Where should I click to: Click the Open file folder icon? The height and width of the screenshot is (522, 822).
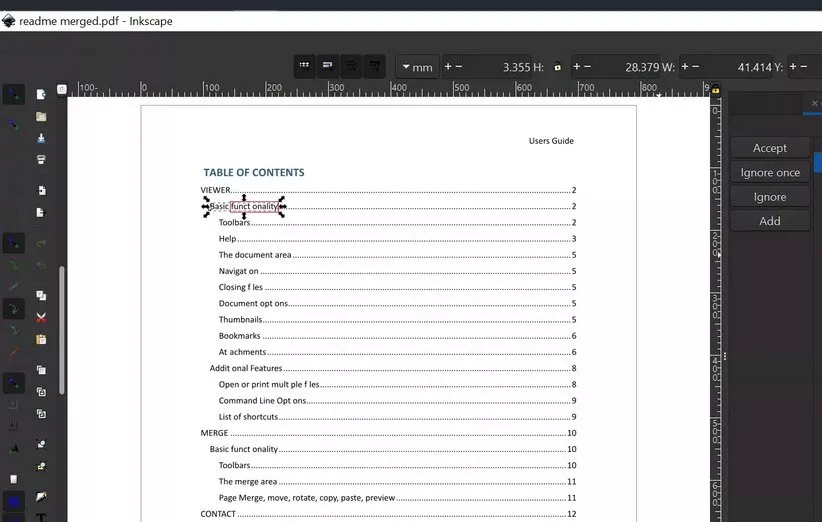click(x=41, y=116)
